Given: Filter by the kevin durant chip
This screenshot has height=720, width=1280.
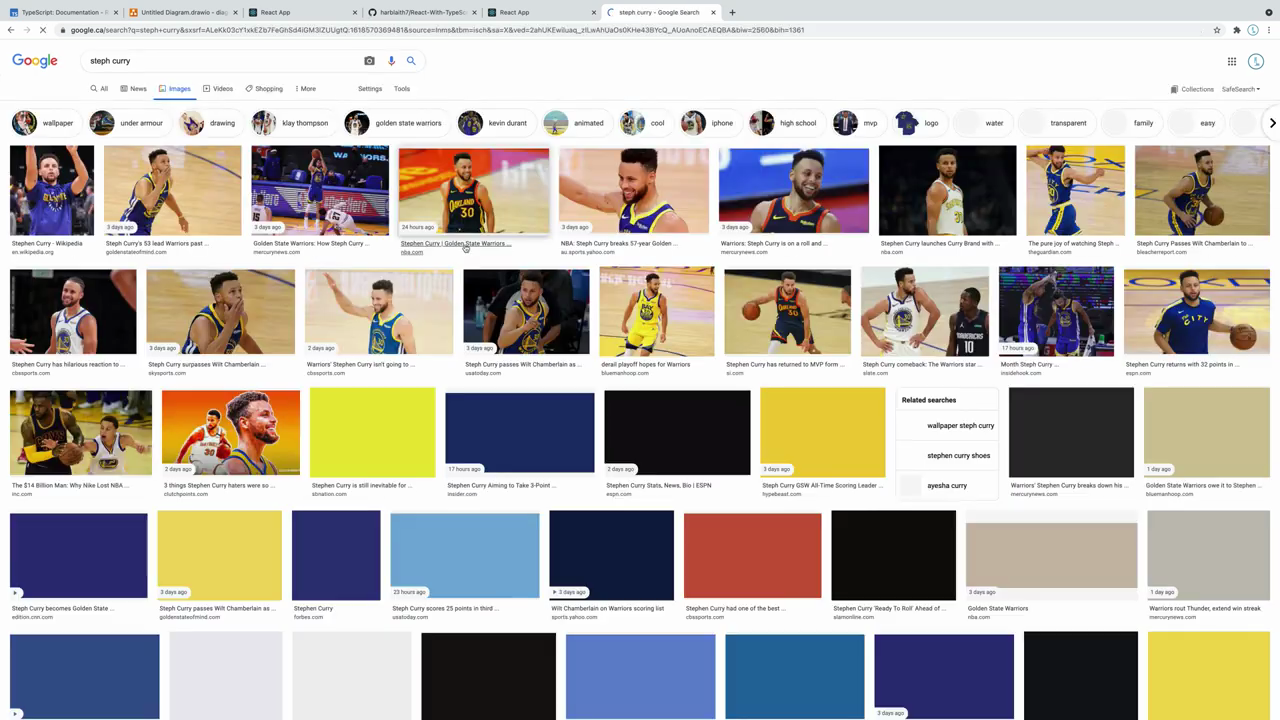Looking at the screenshot, I should click(493, 123).
